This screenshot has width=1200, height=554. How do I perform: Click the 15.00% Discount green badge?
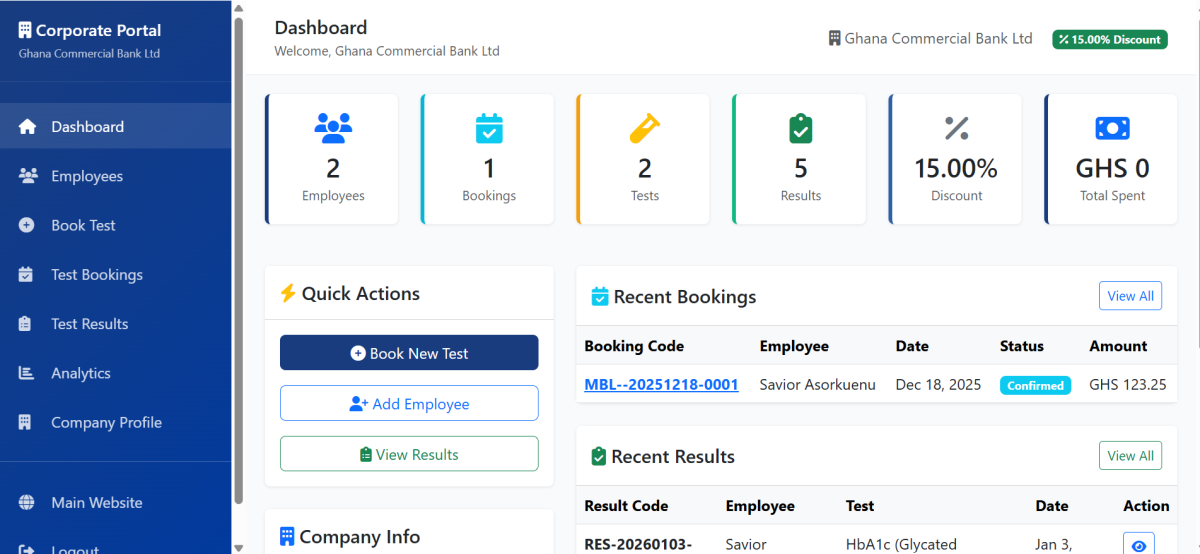click(1110, 39)
